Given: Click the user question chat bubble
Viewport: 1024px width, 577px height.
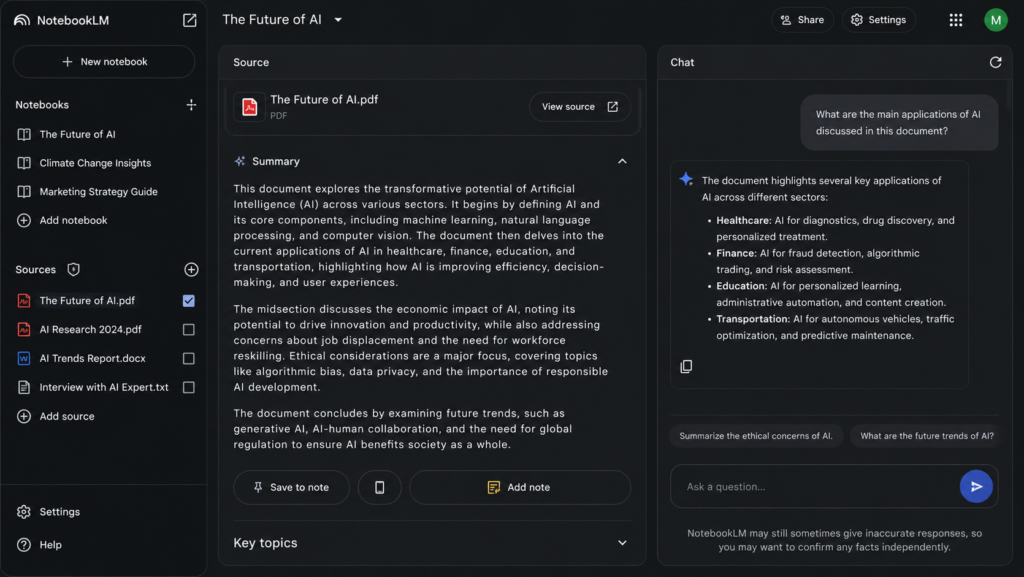Looking at the screenshot, I should pyautogui.click(x=899, y=123).
